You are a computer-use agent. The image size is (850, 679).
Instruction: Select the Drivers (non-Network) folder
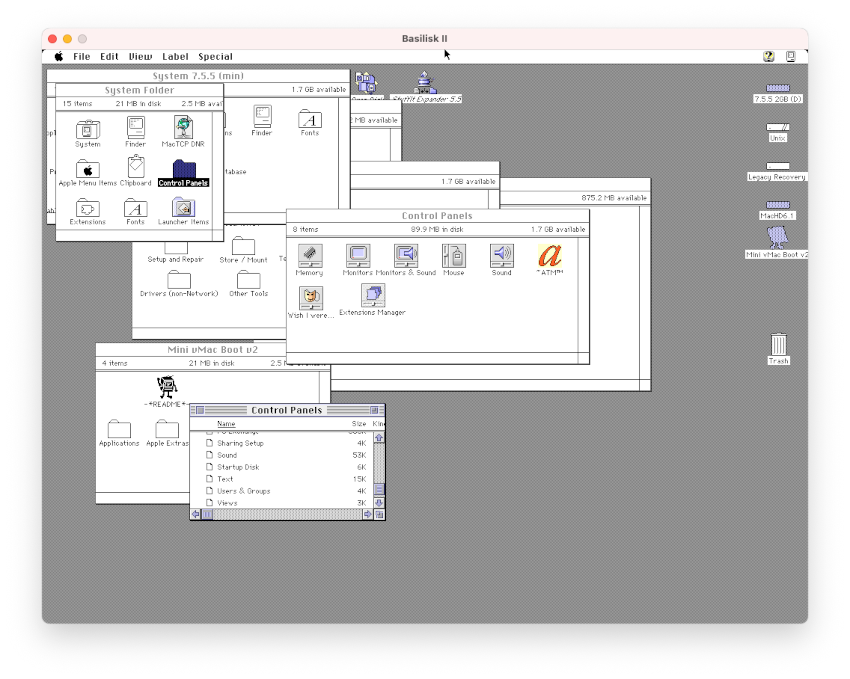pos(179,280)
